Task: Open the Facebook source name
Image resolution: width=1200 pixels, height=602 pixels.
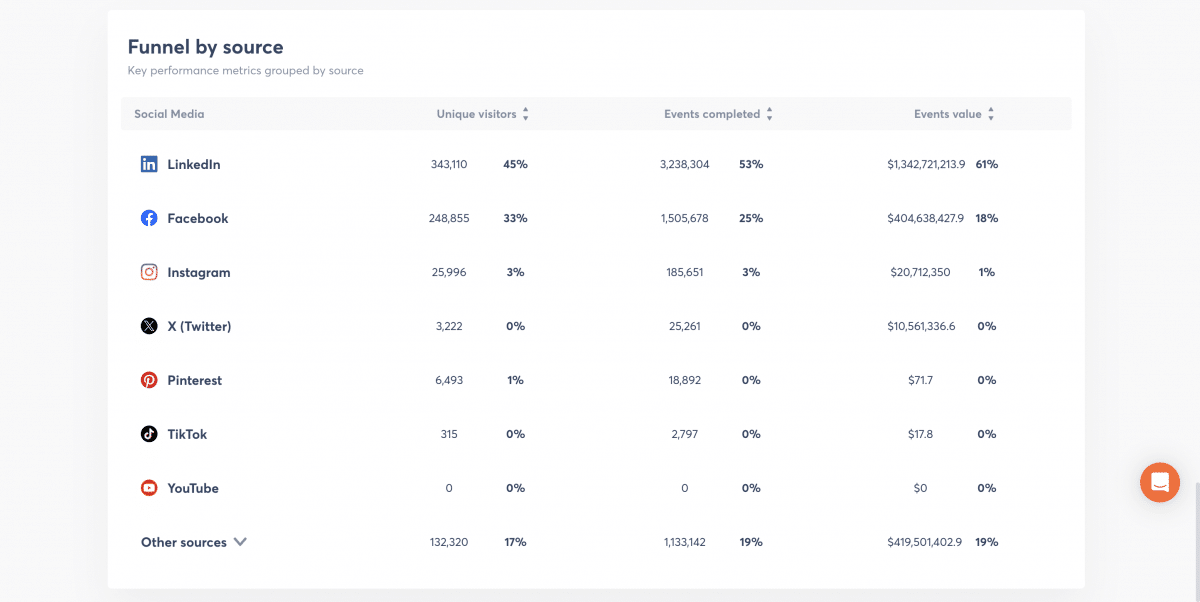Action: pos(198,218)
